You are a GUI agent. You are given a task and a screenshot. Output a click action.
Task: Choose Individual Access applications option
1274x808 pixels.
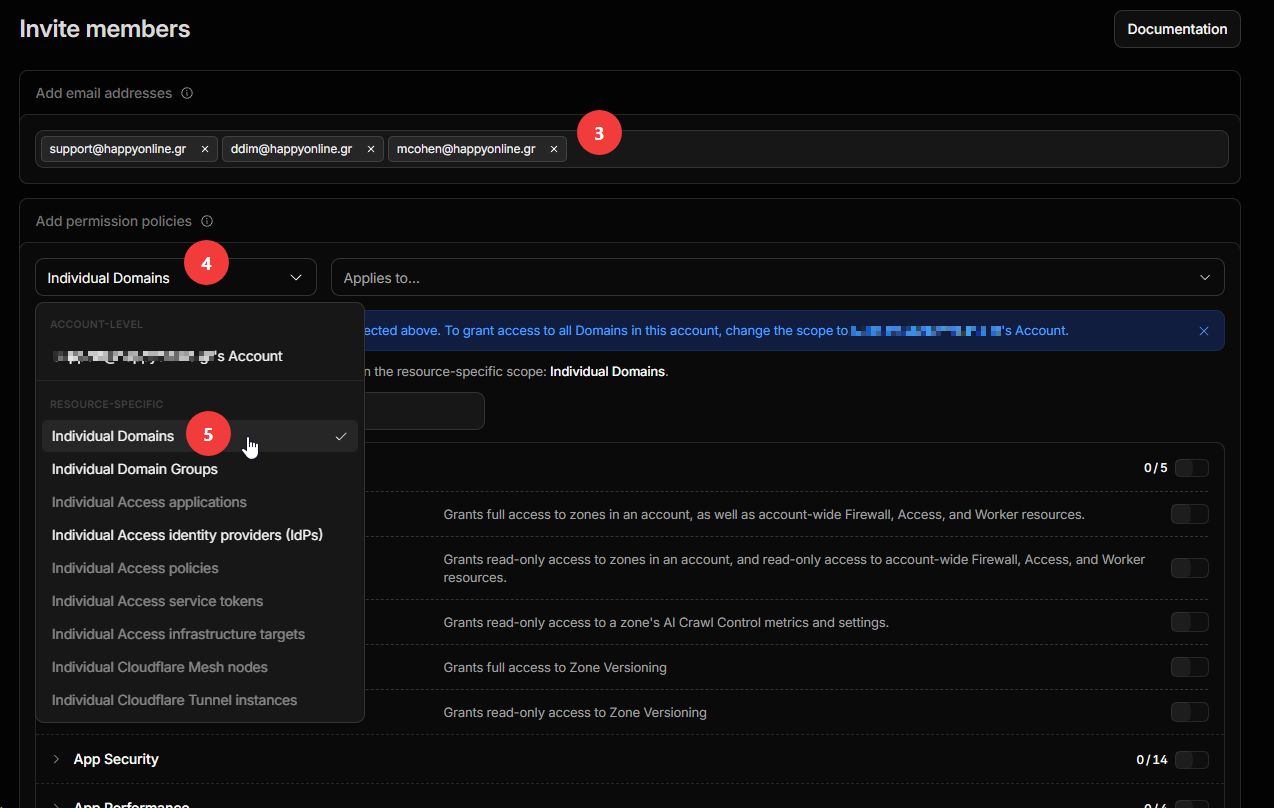(200, 502)
